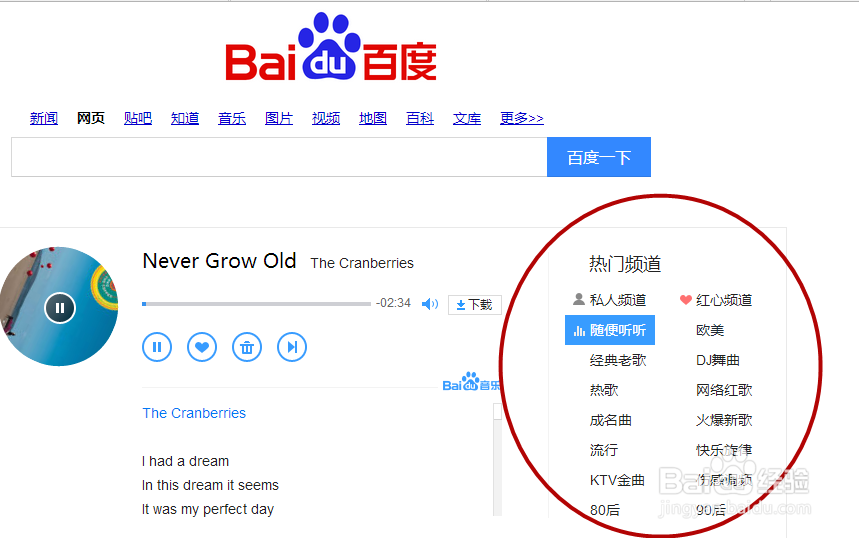Image resolution: width=859 pixels, height=538 pixels.
Task: Select the KTV金曲 channel
Action: click(x=617, y=480)
